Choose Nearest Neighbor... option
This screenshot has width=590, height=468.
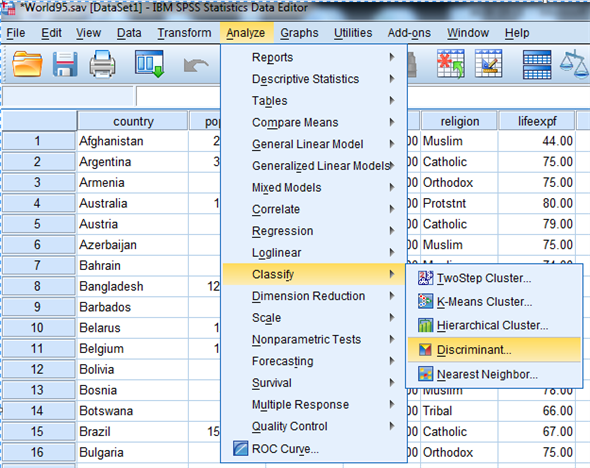click(494, 374)
